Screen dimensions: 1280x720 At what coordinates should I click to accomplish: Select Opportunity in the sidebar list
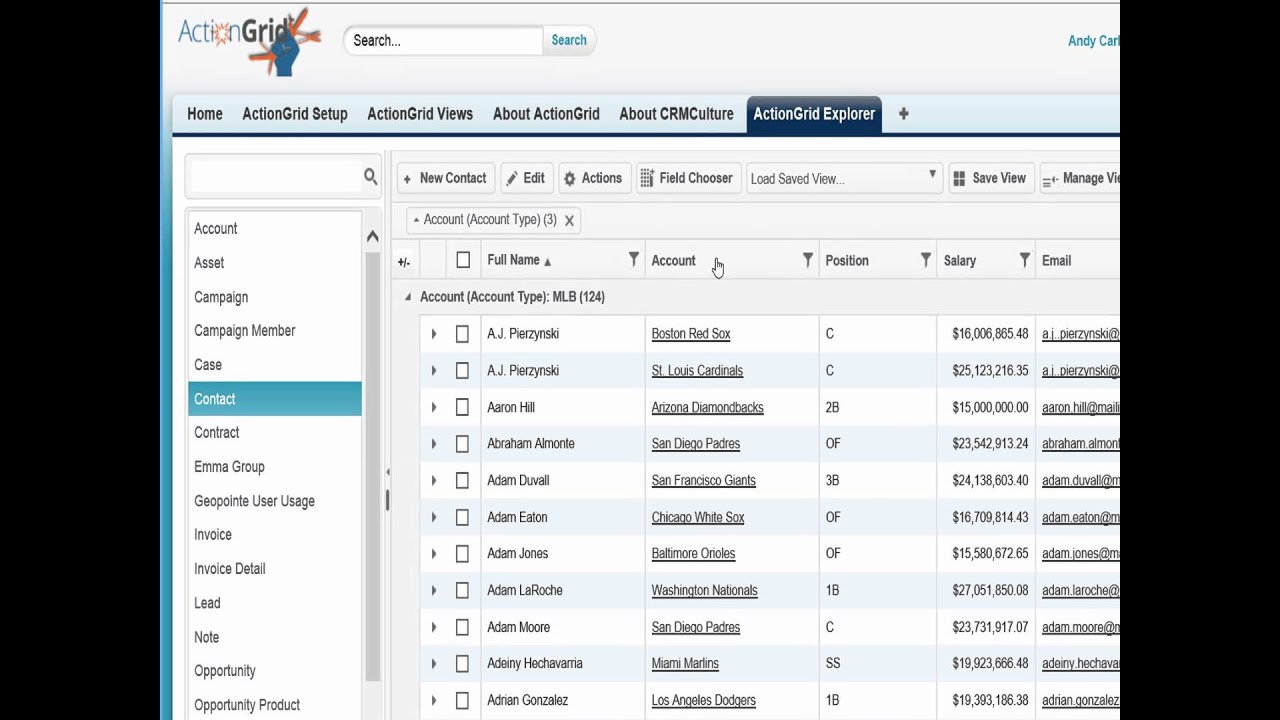pos(275,671)
